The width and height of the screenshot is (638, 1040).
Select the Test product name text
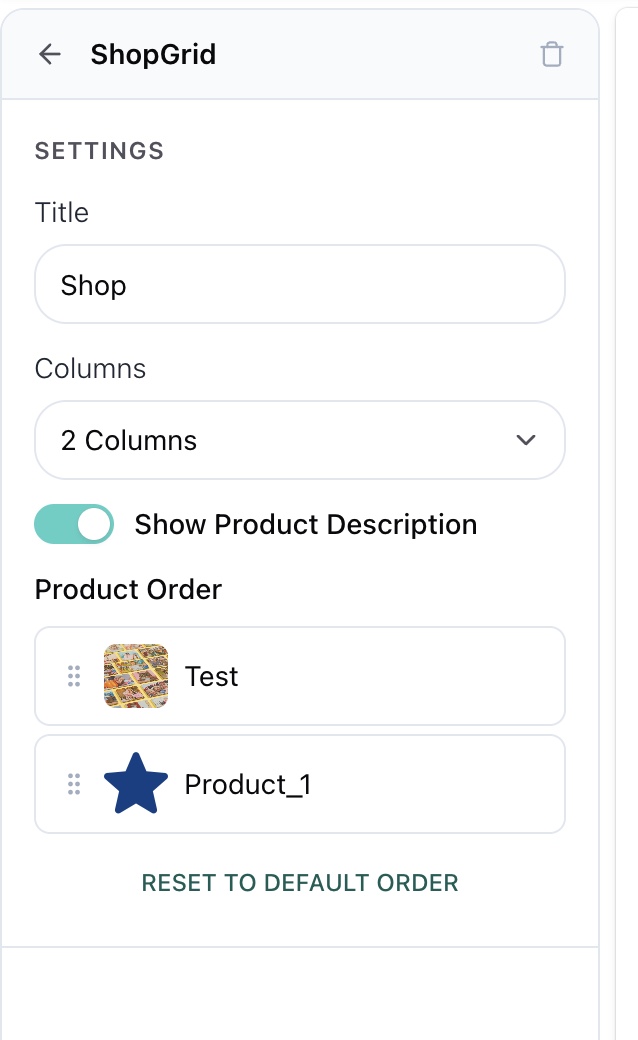coord(211,677)
